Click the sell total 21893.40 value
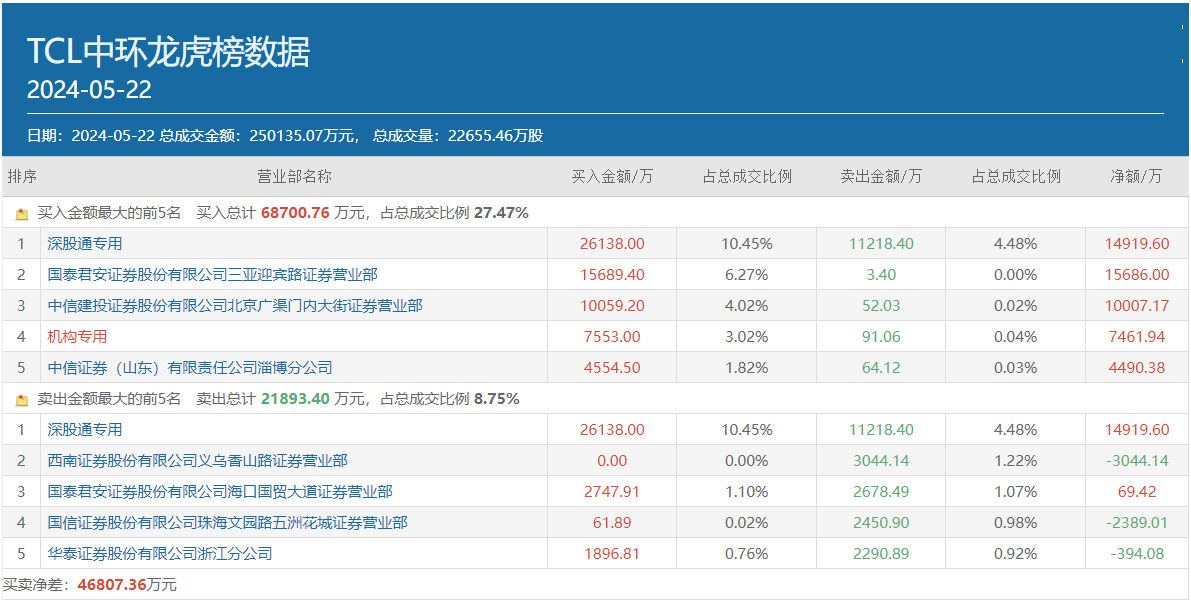1191x601 pixels. pyautogui.click(x=295, y=399)
